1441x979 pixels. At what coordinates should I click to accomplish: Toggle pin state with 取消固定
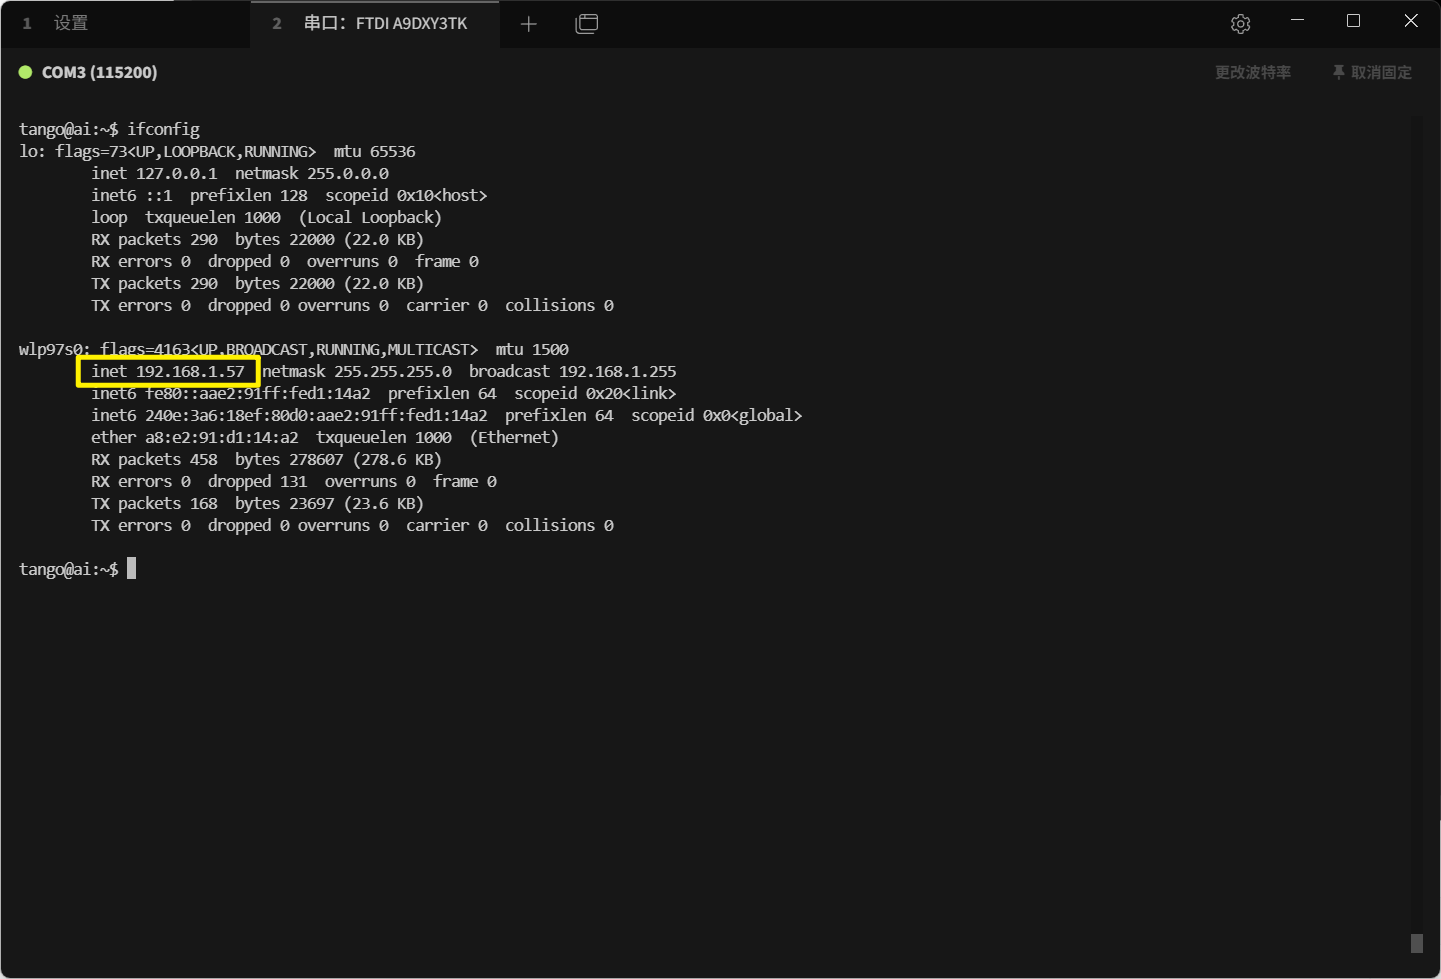1372,72
